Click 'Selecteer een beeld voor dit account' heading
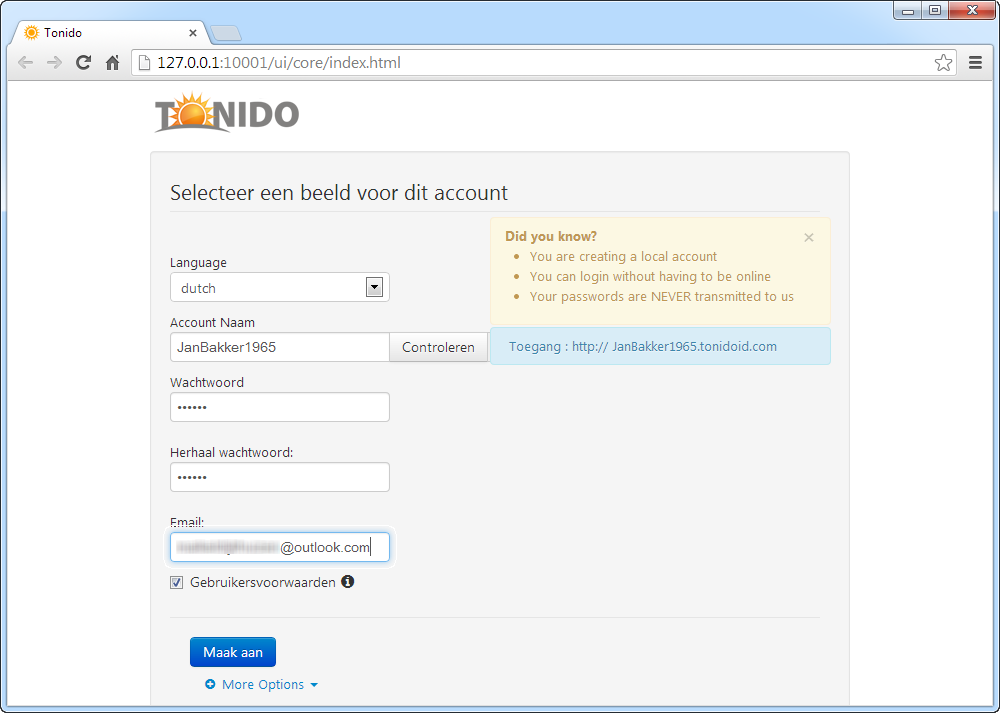This screenshot has width=1000, height=713. [339, 193]
